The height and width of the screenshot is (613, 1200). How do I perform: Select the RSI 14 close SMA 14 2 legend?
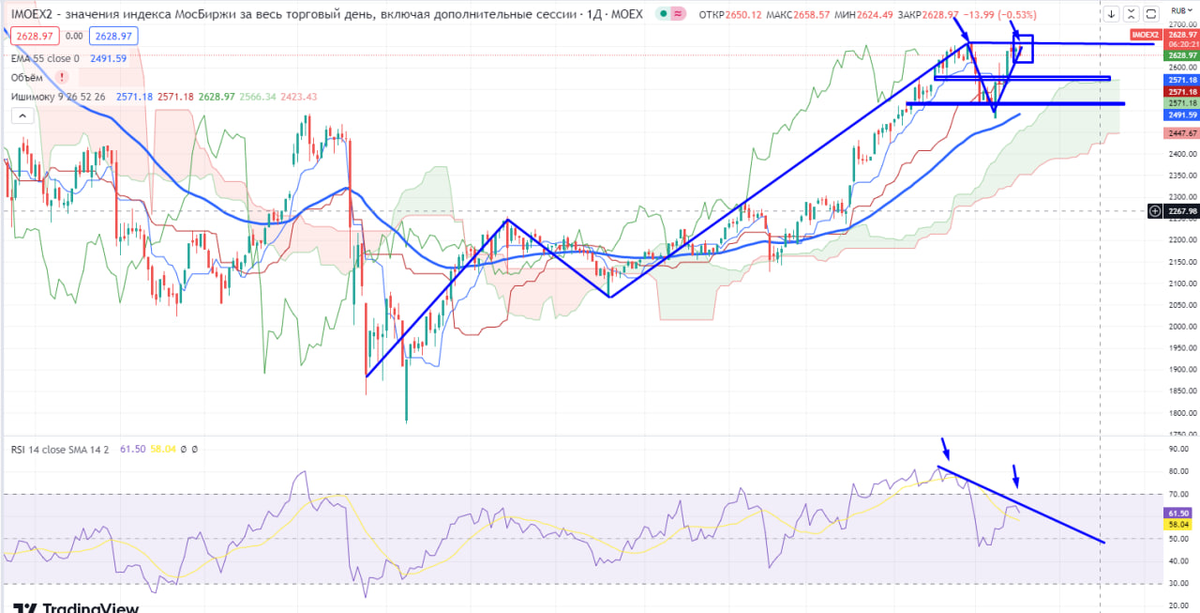coord(59,449)
